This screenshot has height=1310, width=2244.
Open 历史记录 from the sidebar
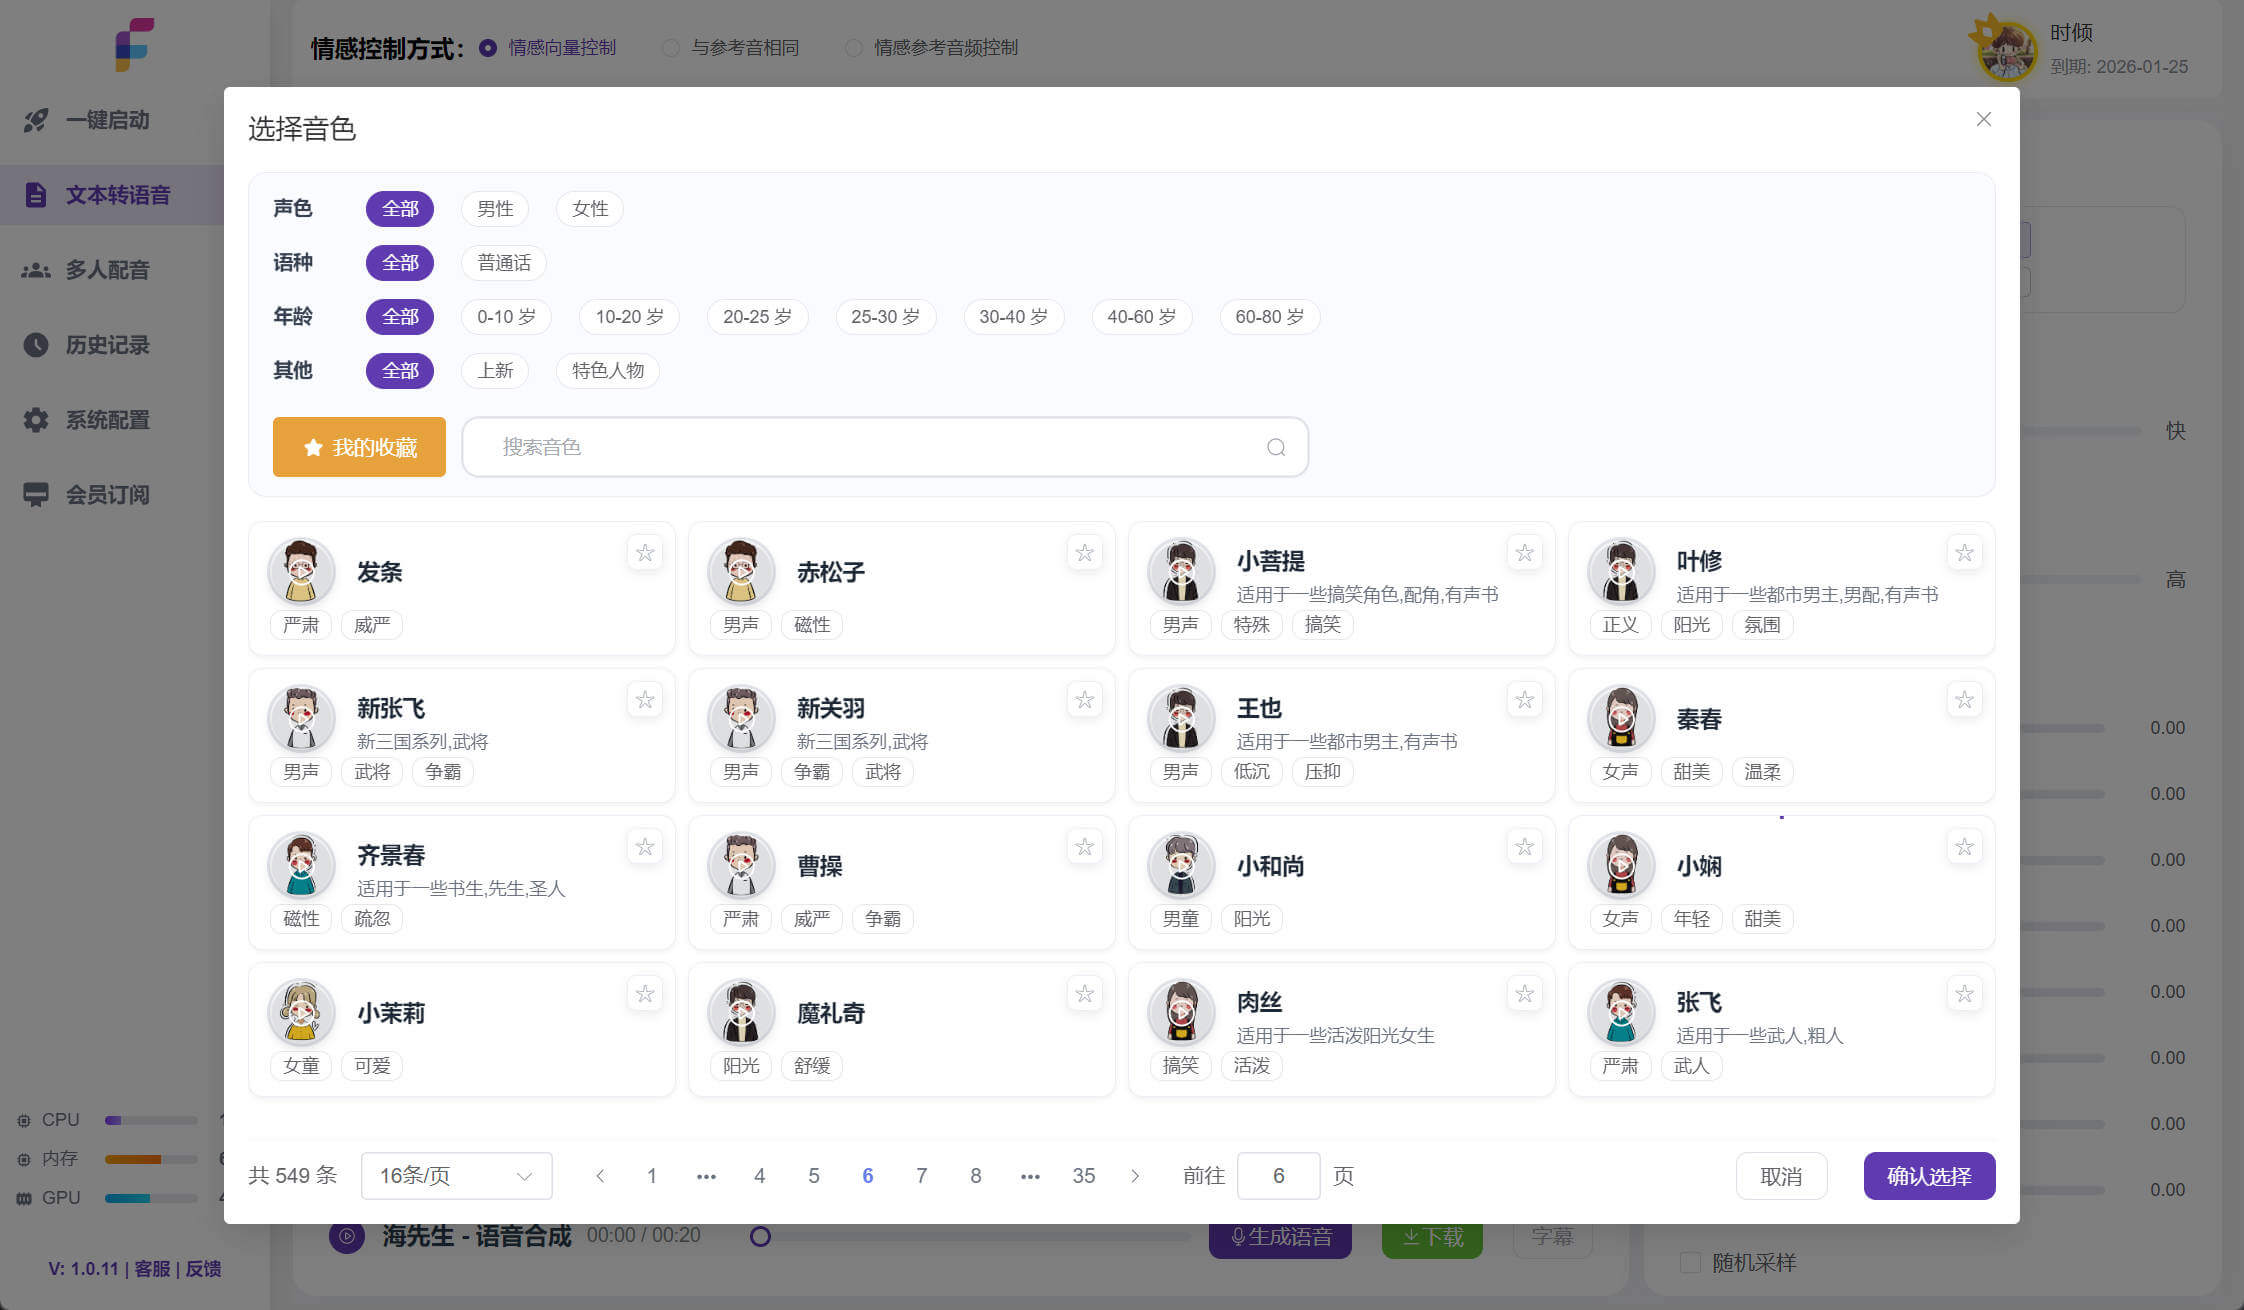click(107, 345)
